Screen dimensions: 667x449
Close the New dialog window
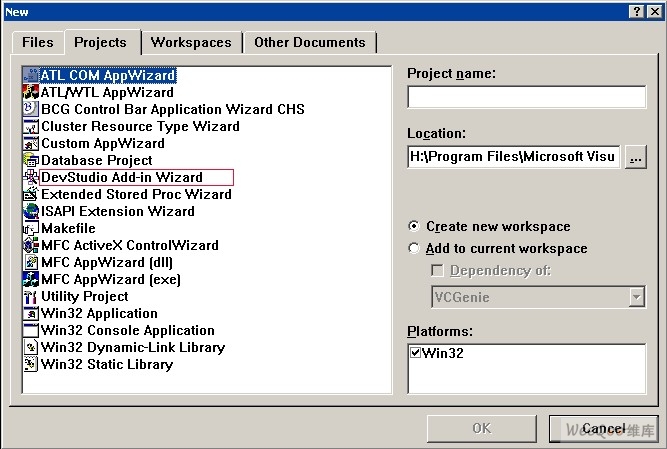point(655,11)
